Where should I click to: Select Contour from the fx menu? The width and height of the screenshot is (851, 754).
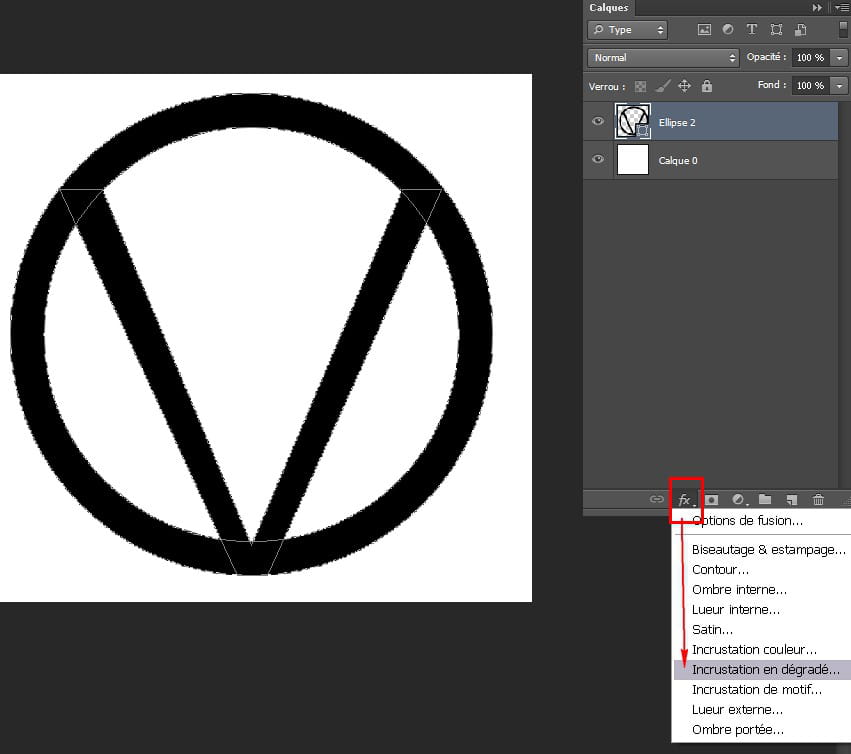(x=763, y=570)
